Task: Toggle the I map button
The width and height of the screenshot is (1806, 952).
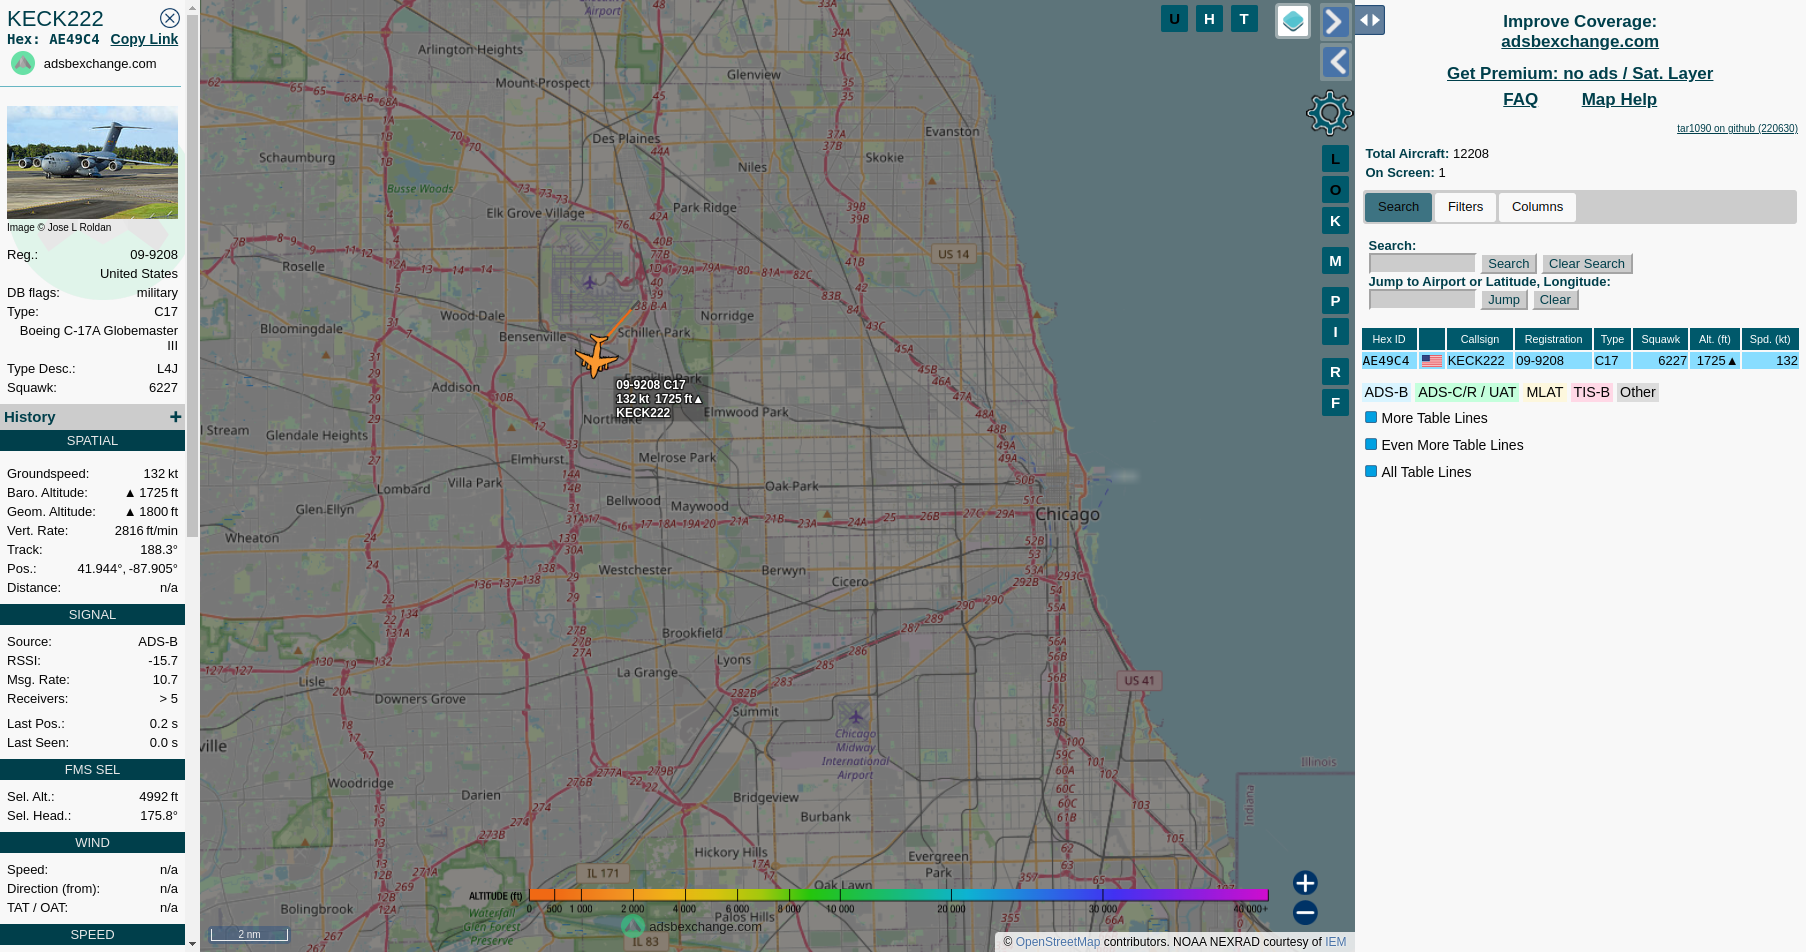Action: pos(1335,331)
